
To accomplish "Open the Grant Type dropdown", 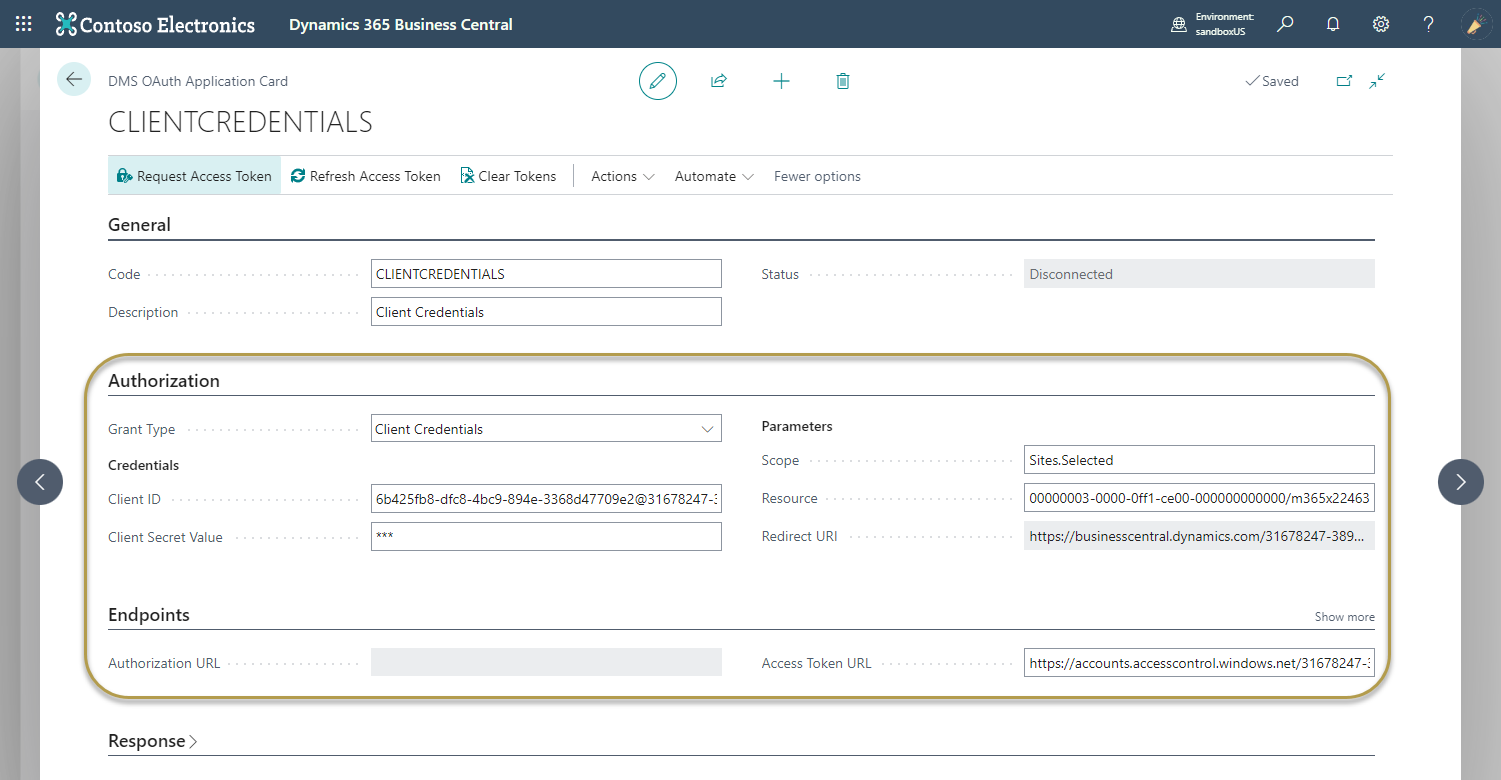I will coord(707,428).
